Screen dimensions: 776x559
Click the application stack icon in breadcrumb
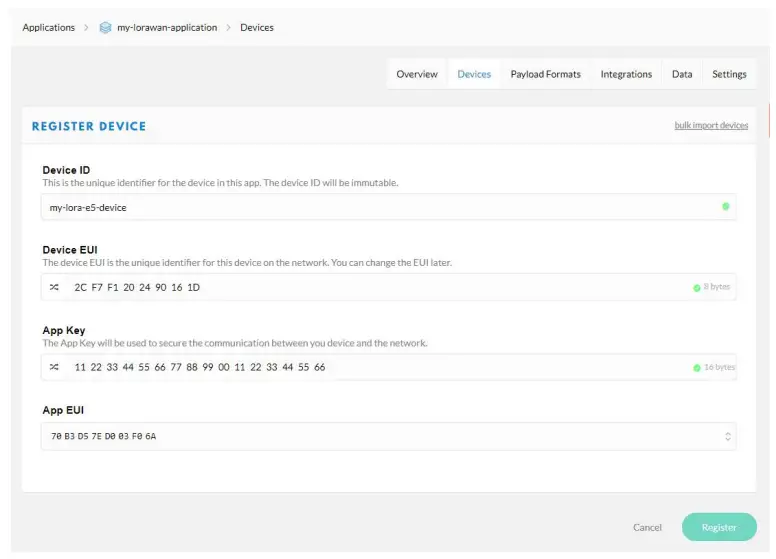coord(105,28)
